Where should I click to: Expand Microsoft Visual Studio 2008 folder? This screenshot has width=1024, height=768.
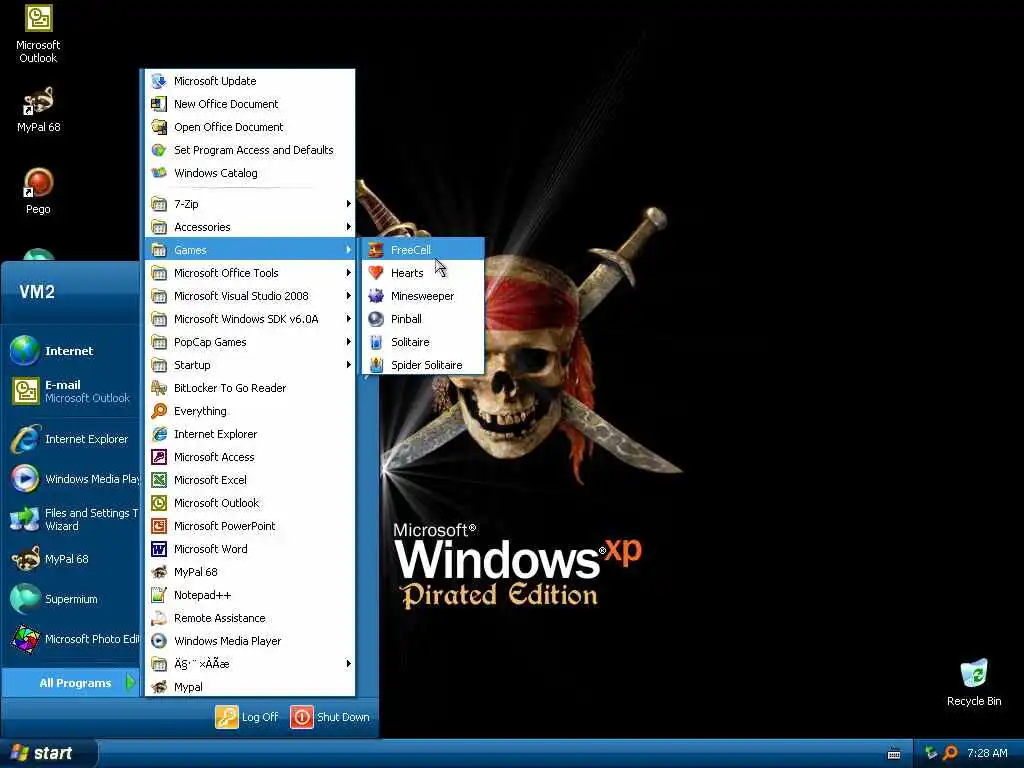point(250,296)
